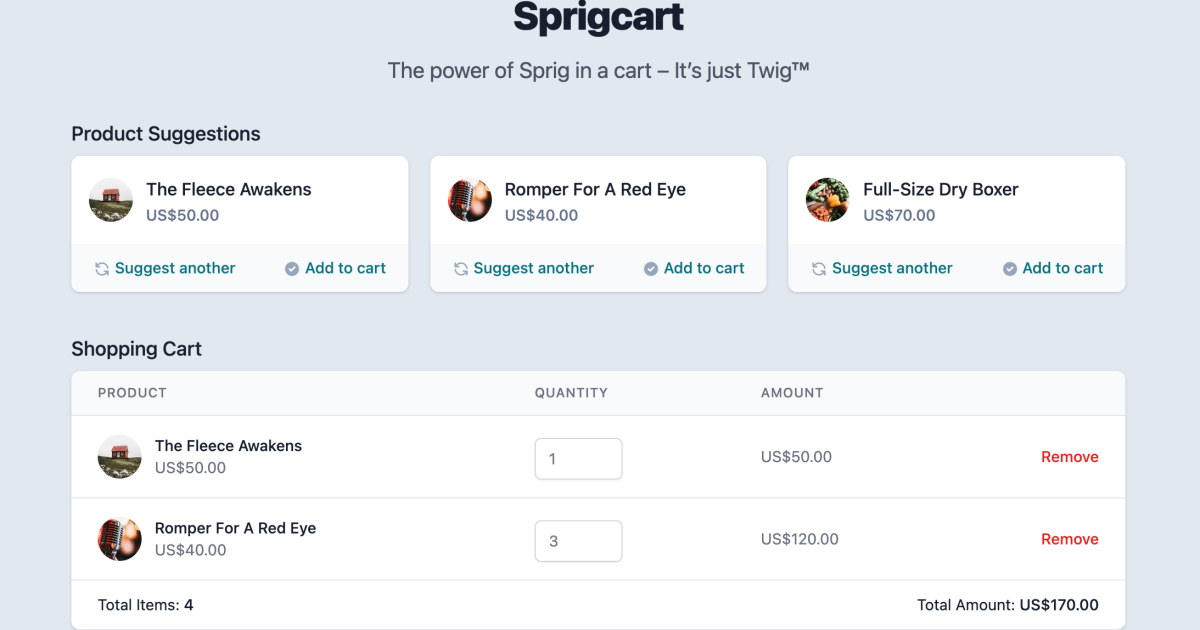
Task: Click the checkmark icon beside Full-Size Dry Boxer
Action: 1009,268
